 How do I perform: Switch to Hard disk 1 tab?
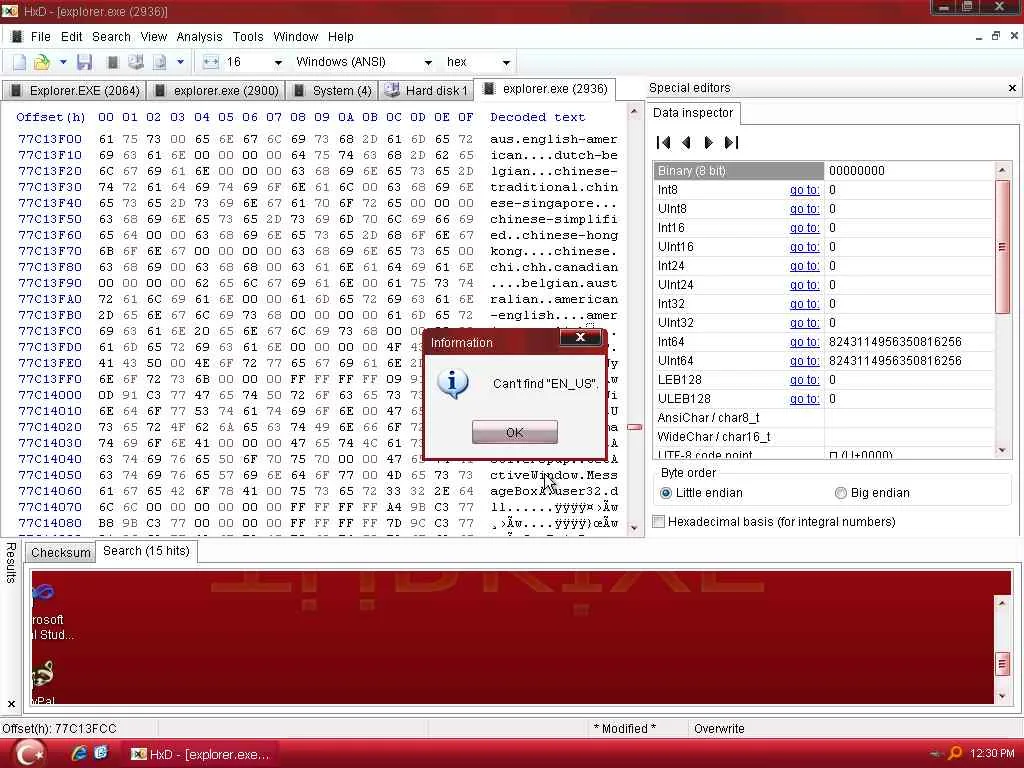[x=426, y=90]
